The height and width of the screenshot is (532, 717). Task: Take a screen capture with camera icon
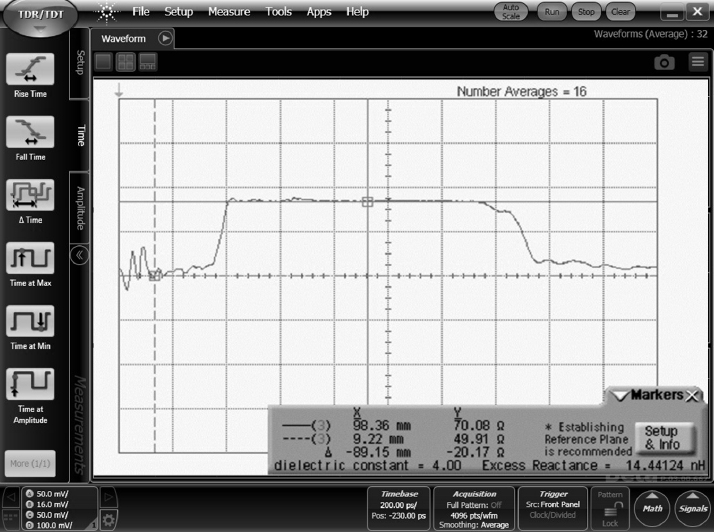pyautogui.click(x=664, y=62)
